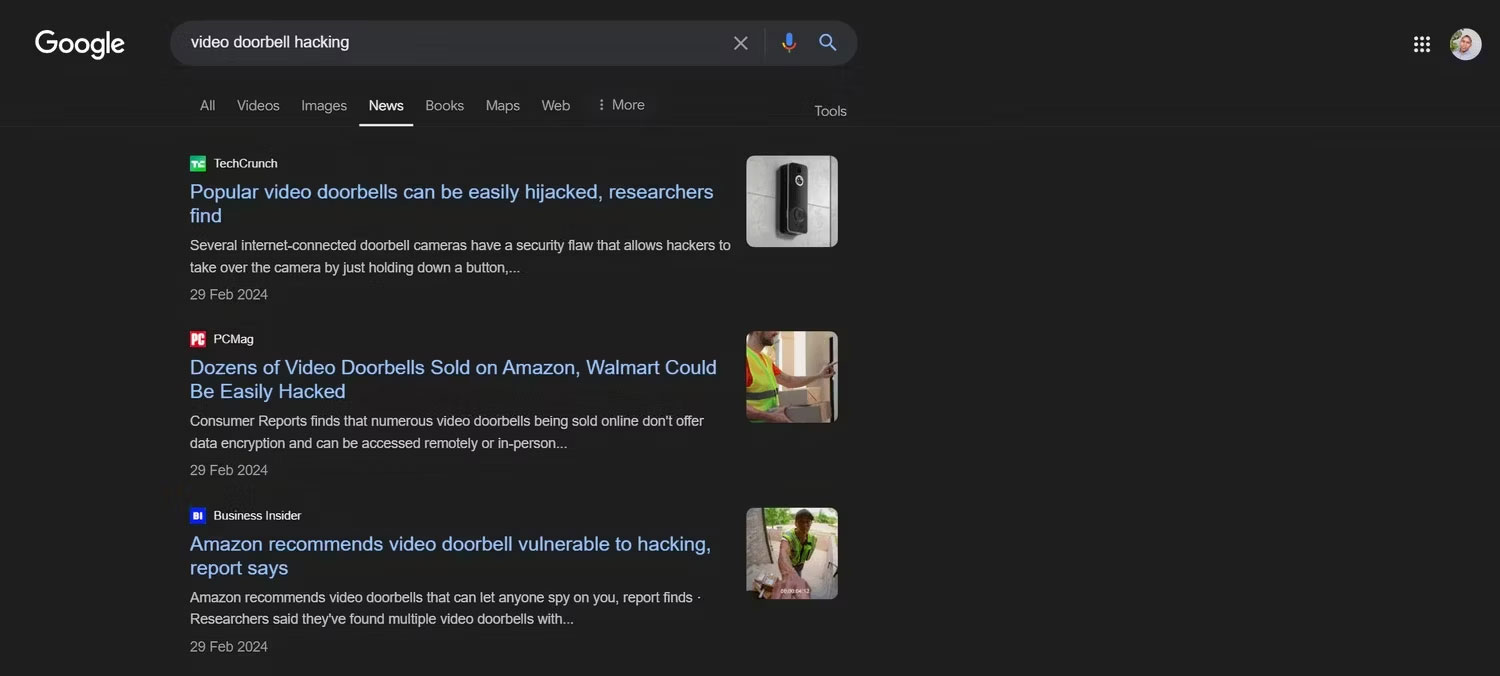Select the News tab
Screen dimensions: 1500x676
point(386,105)
